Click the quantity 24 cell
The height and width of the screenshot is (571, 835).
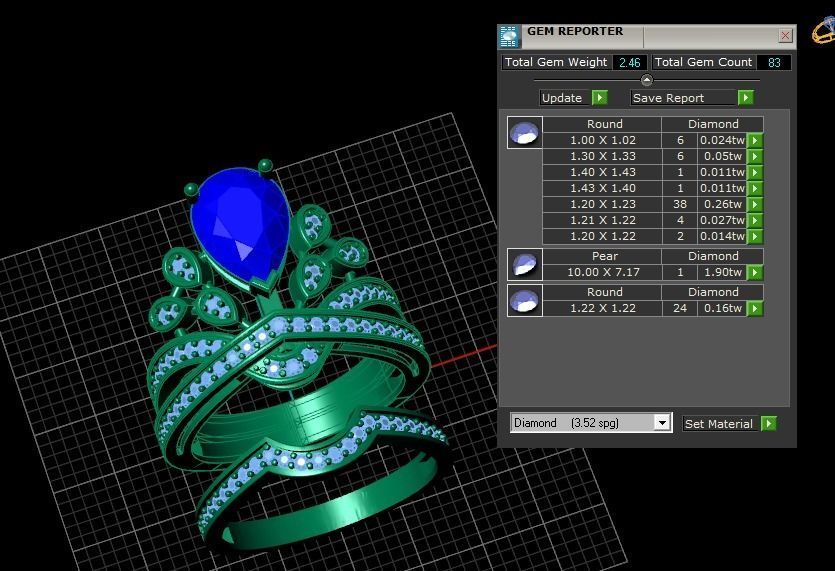click(x=680, y=308)
